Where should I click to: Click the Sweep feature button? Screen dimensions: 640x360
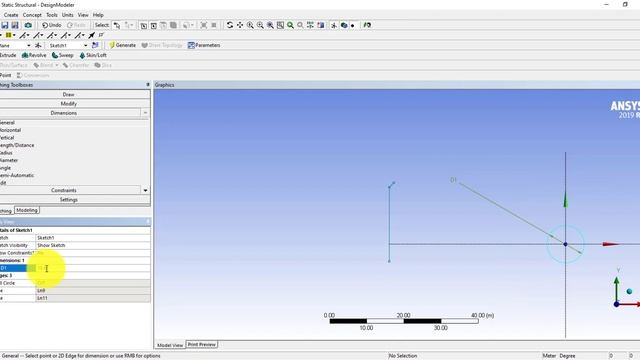point(62,55)
